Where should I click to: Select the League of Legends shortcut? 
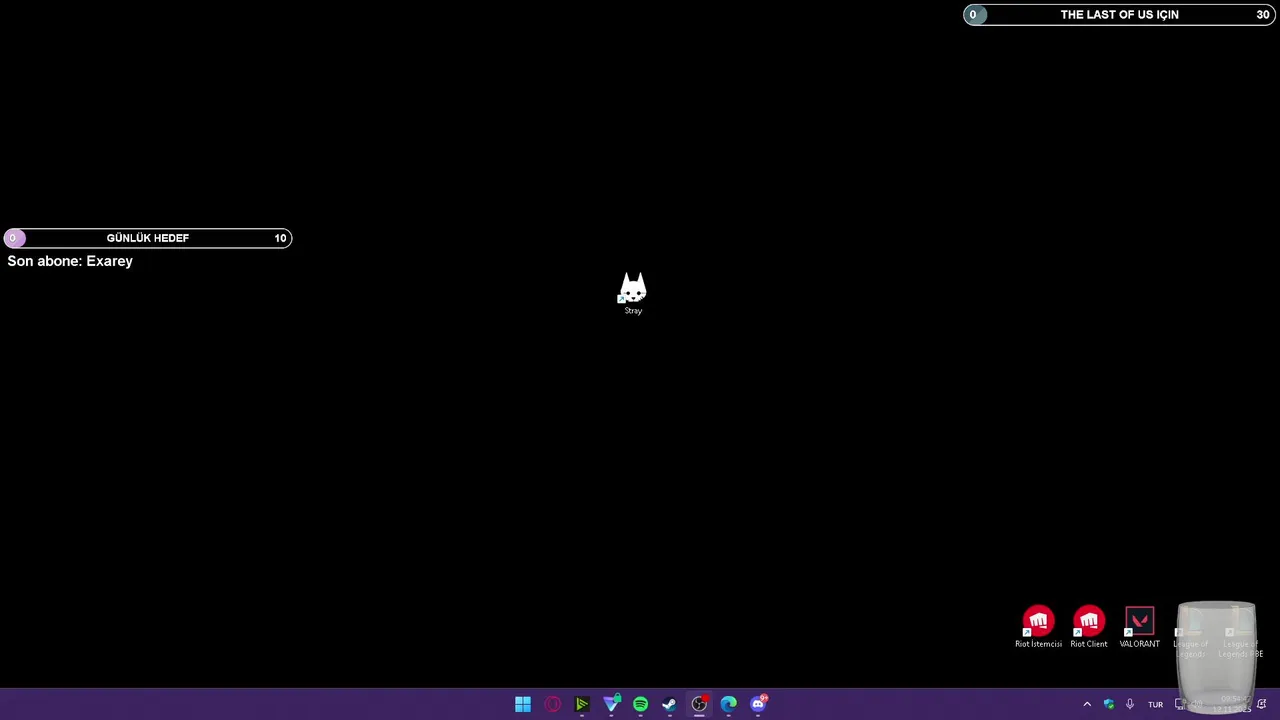coord(1190,632)
